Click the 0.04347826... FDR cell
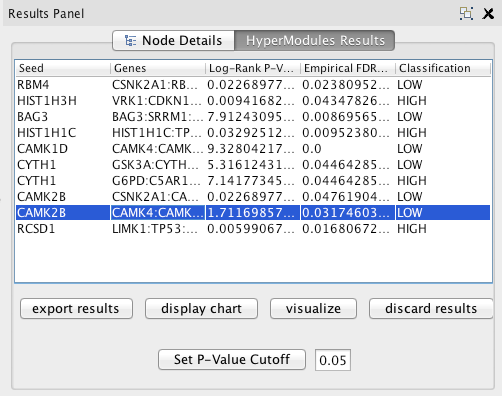 pos(348,101)
